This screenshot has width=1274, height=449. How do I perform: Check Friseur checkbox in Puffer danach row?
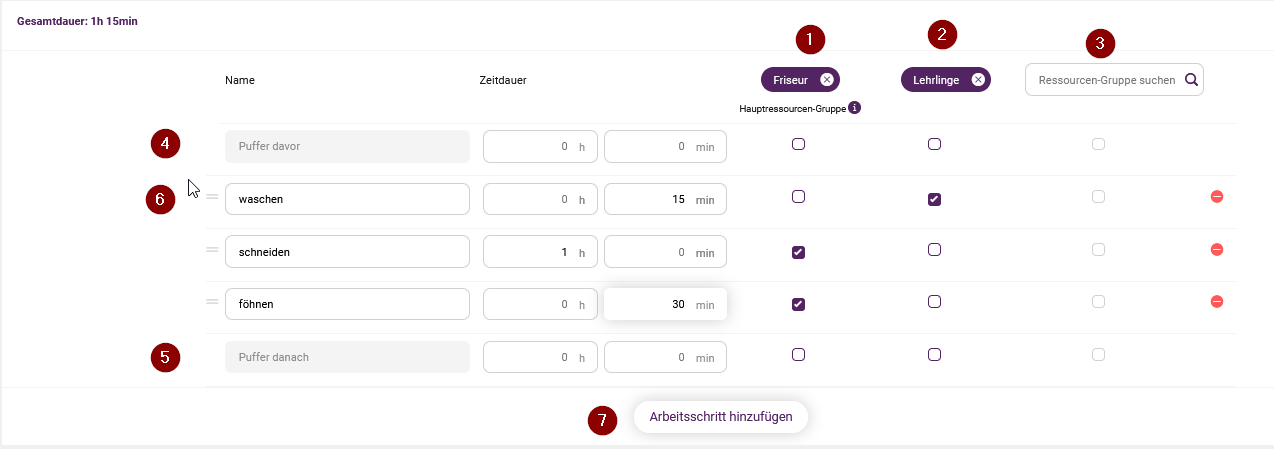798,354
